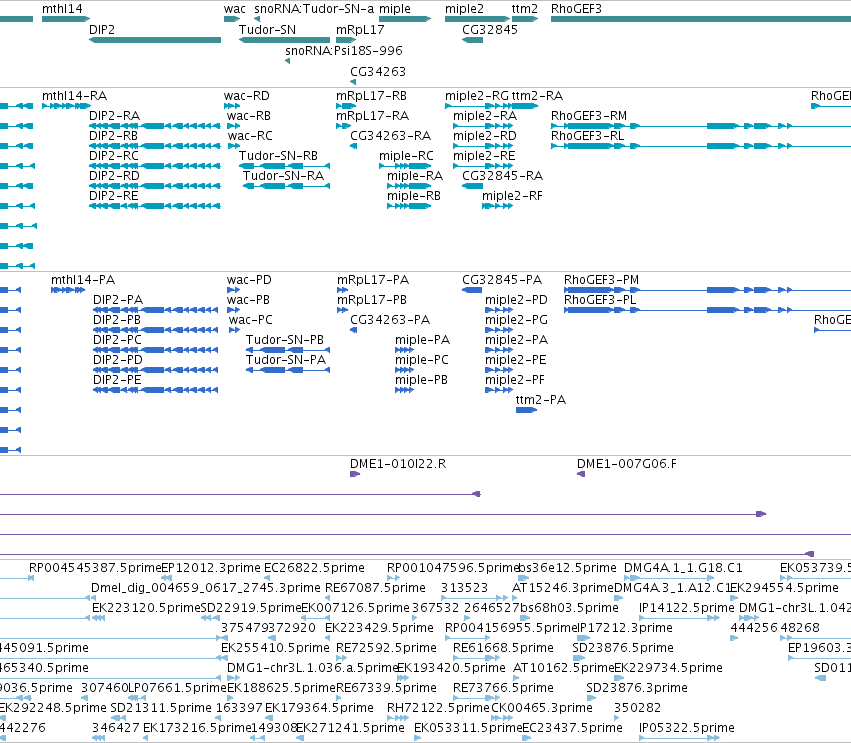Click transcript mRpL17-RB

tap(346, 106)
